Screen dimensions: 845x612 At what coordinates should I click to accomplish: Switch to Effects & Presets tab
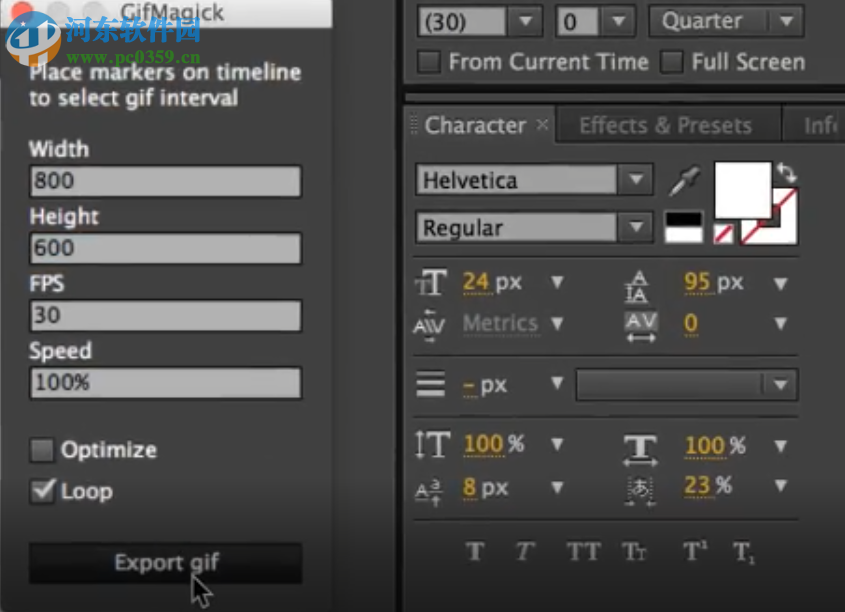pos(665,126)
